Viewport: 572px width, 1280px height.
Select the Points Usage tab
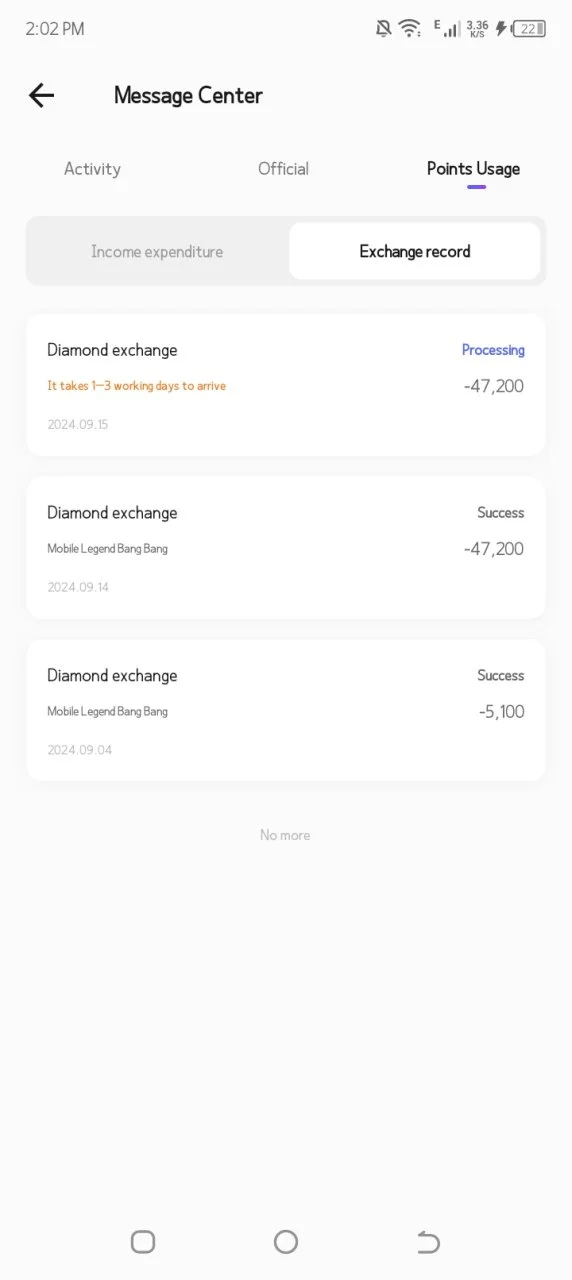click(x=473, y=169)
